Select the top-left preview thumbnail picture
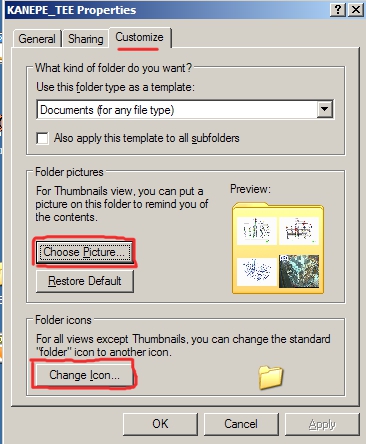 point(257,231)
